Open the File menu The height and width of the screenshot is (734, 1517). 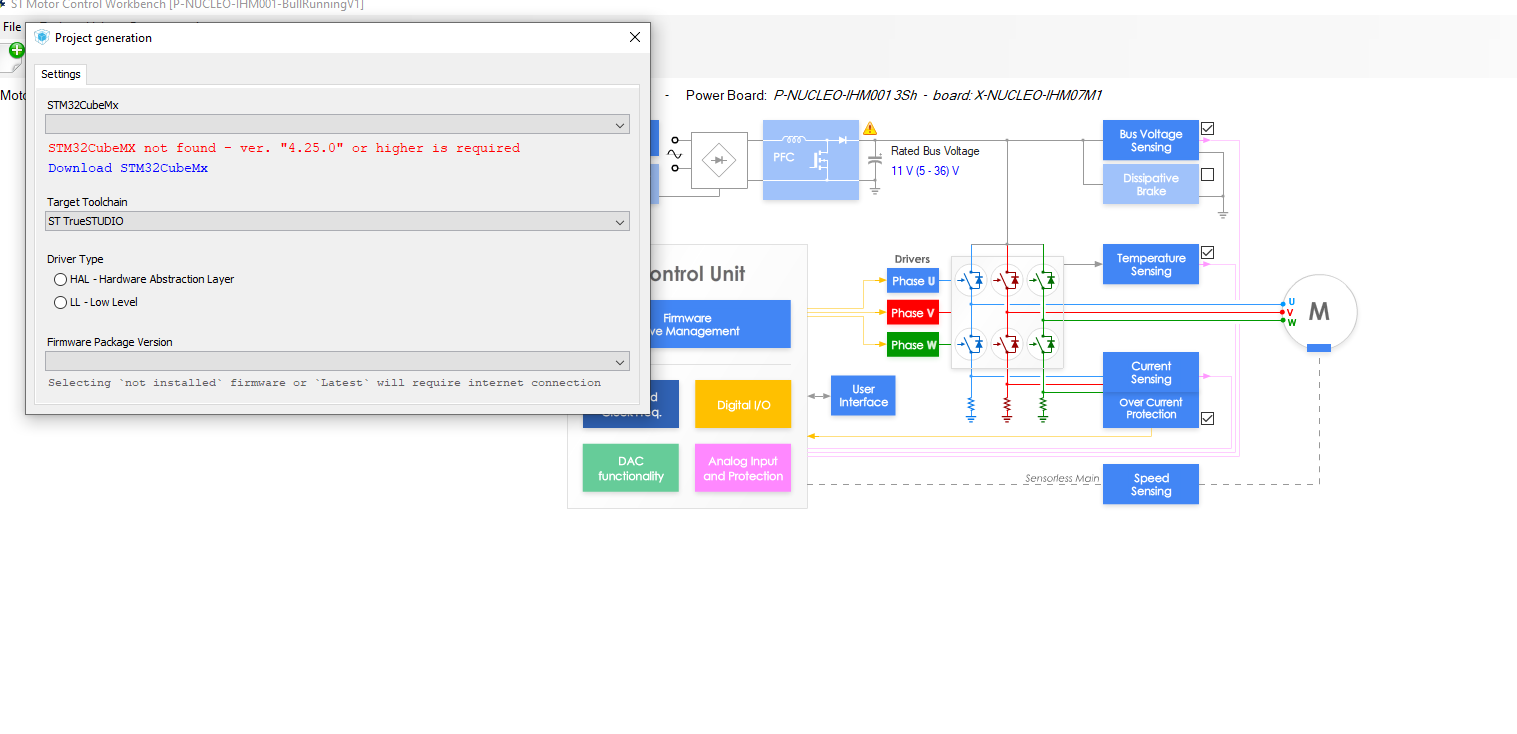coord(10,26)
